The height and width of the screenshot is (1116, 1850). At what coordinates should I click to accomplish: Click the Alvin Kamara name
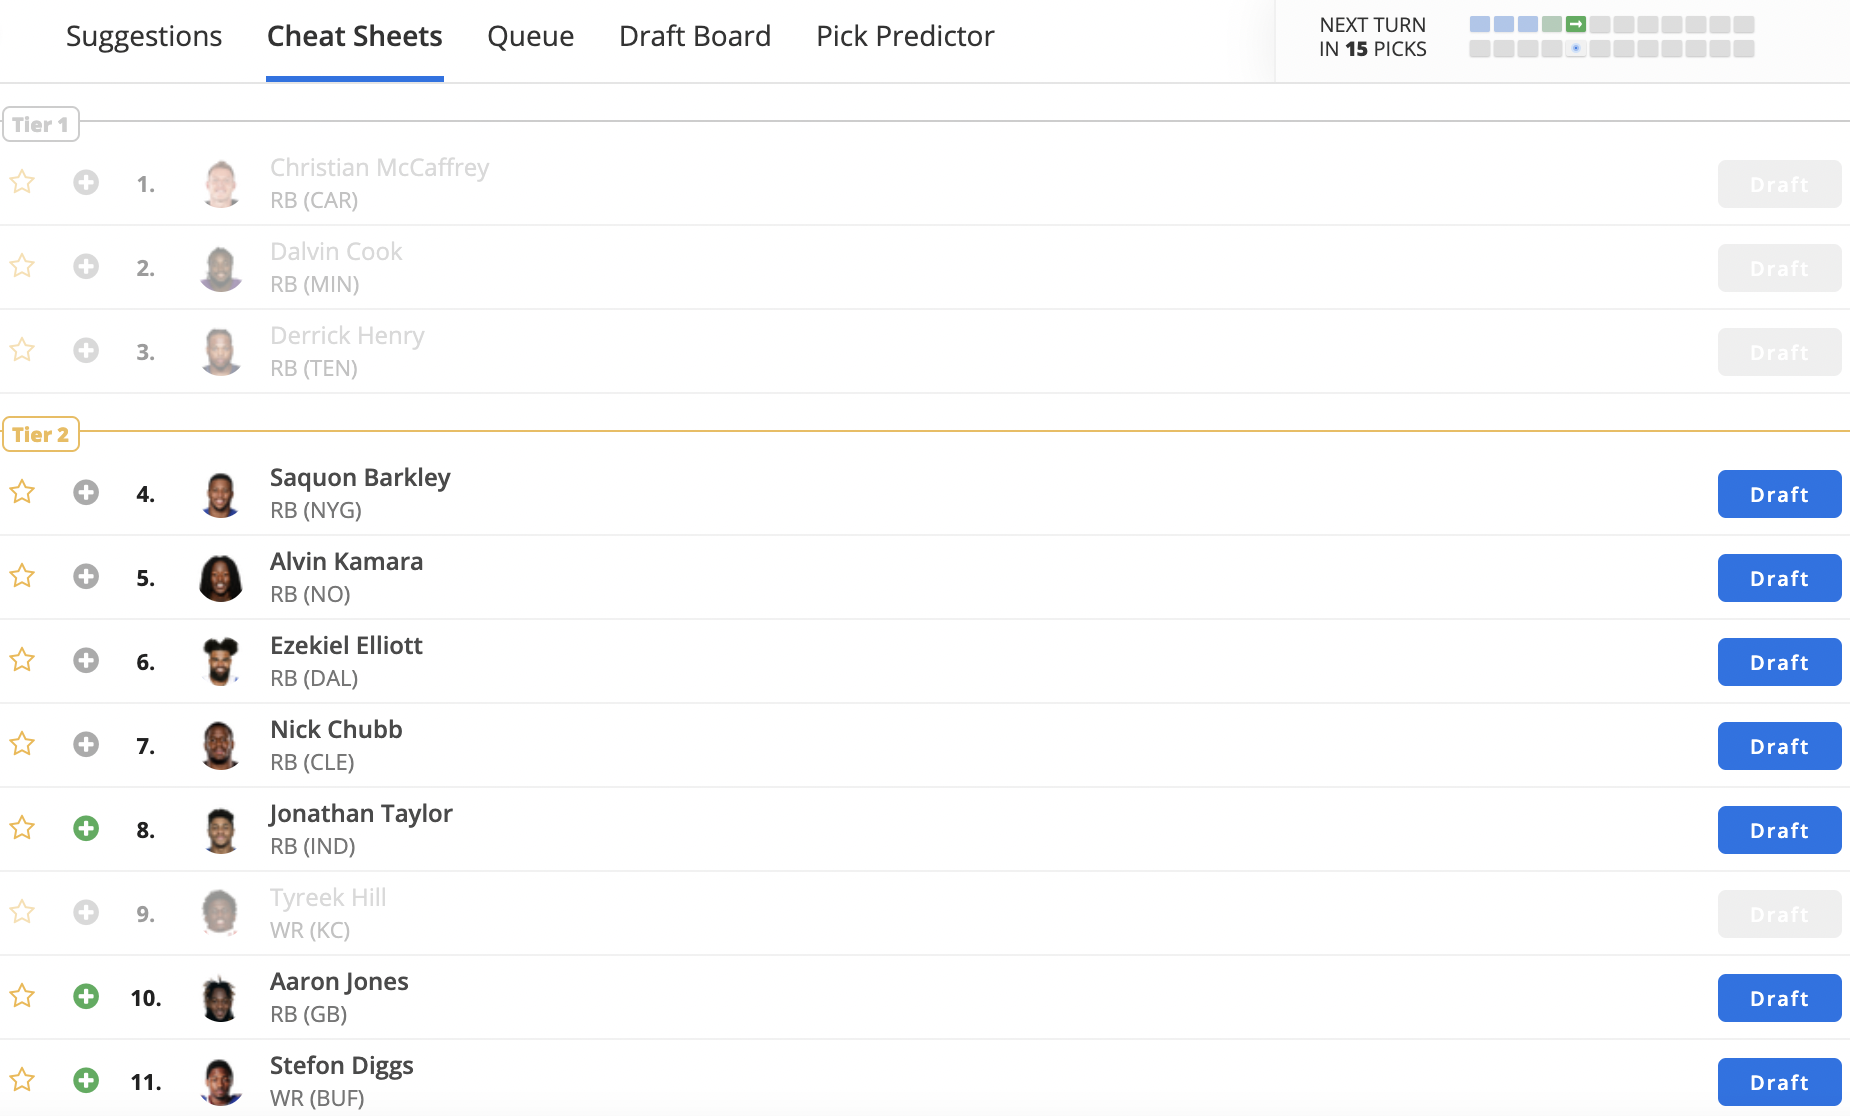coord(346,562)
